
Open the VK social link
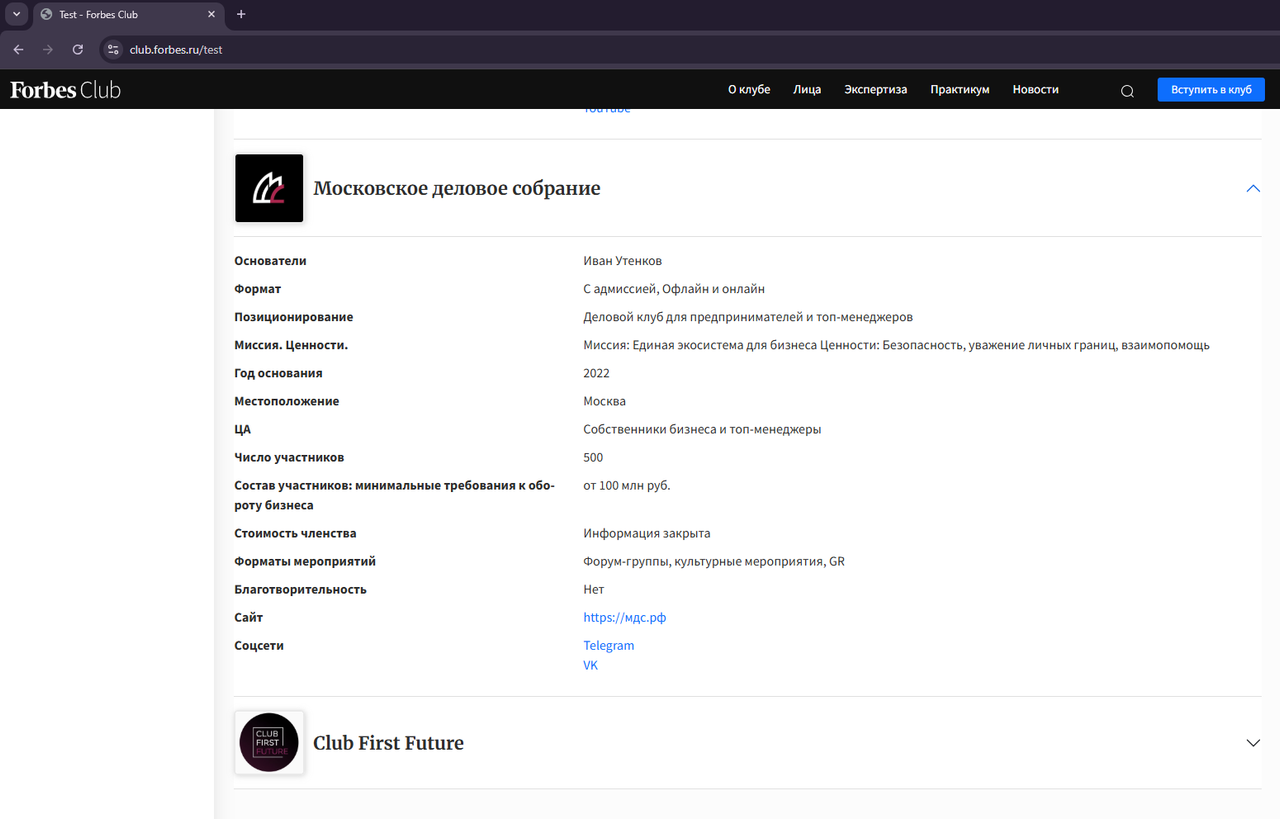(x=591, y=665)
